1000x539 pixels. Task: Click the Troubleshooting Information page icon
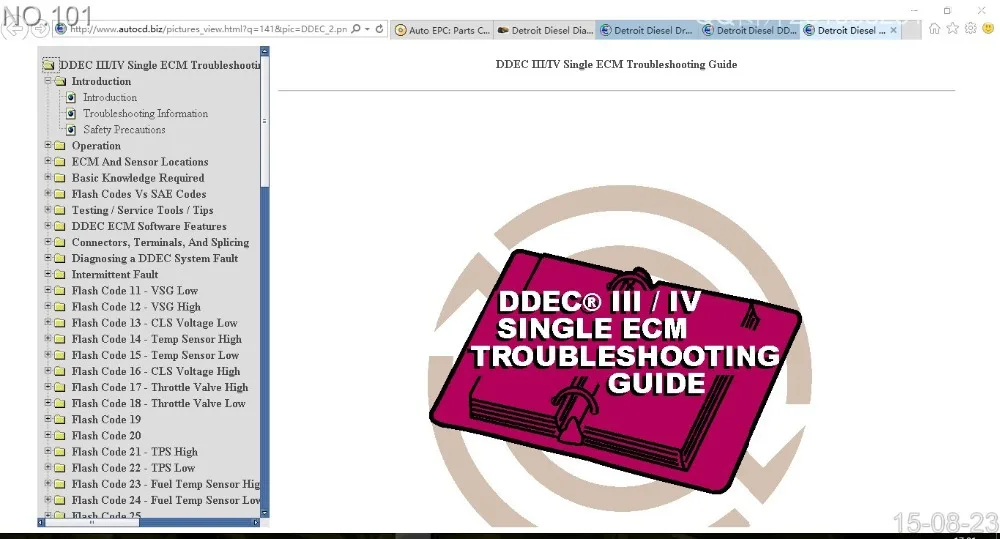coord(71,114)
